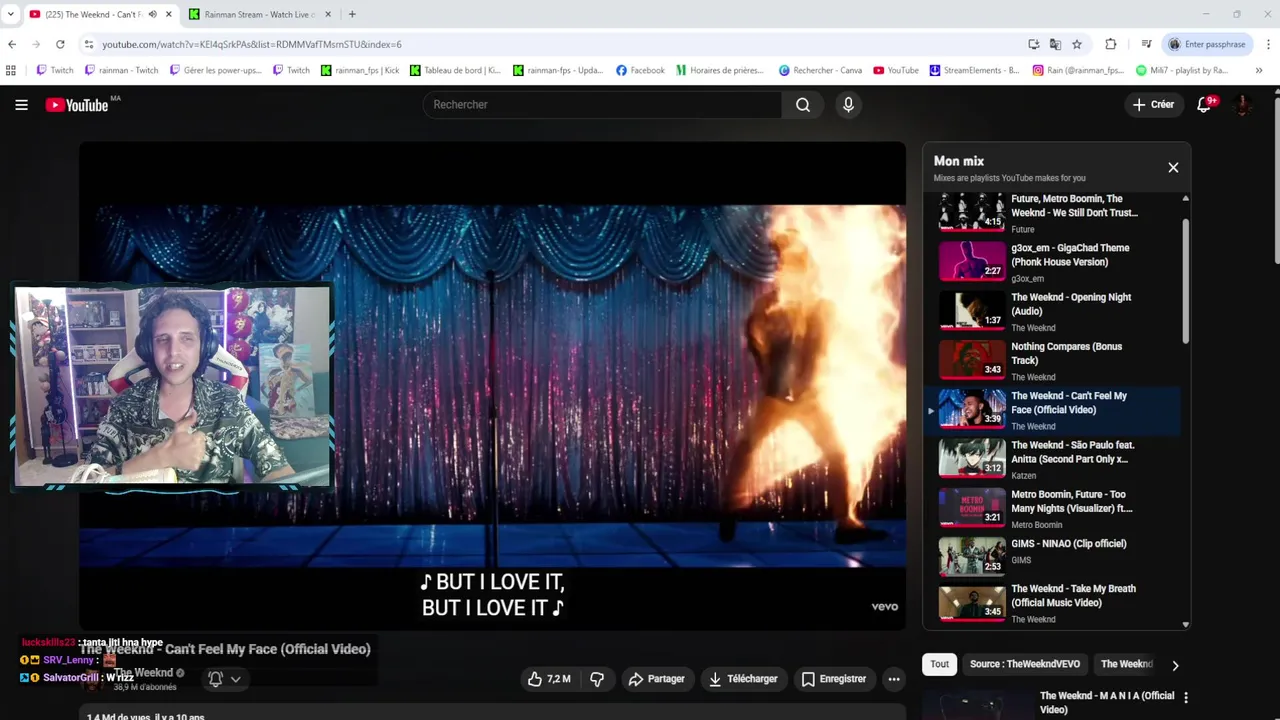Play GigaChad Theme Phonk House Version
This screenshot has width=1280, height=720.
[1054, 262]
